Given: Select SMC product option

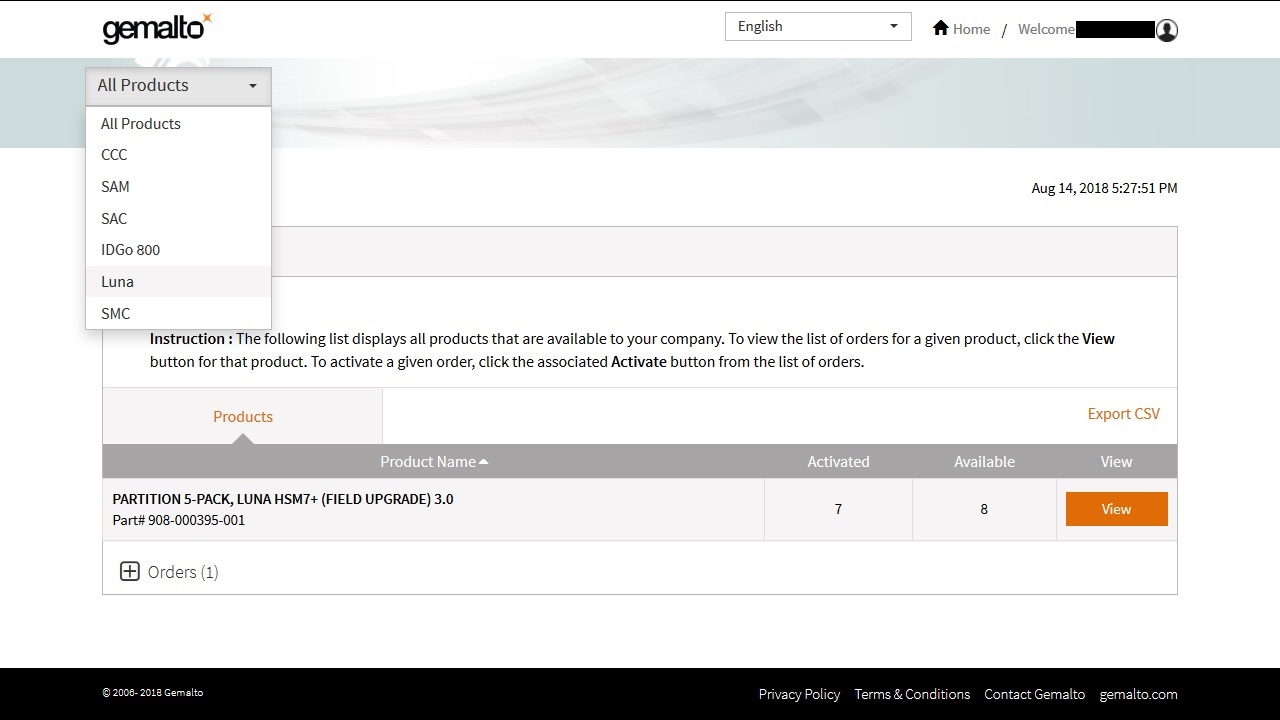Looking at the screenshot, I should pyautogui.click(x=115, y=314).
